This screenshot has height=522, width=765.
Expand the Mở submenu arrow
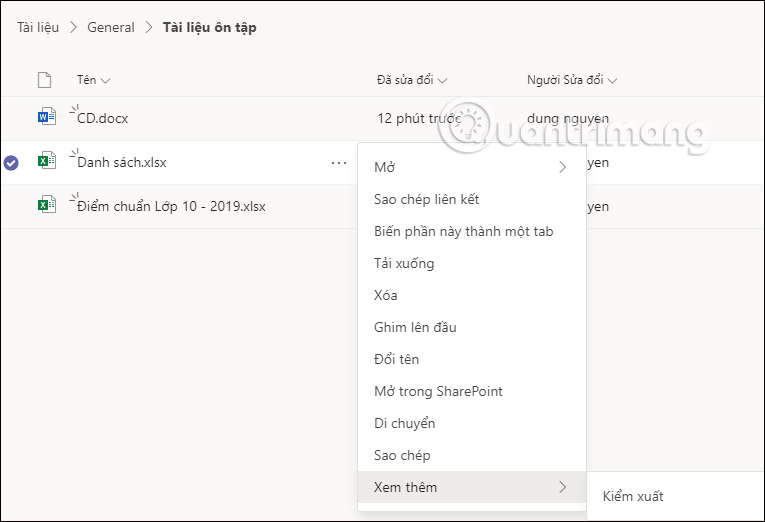562,167
